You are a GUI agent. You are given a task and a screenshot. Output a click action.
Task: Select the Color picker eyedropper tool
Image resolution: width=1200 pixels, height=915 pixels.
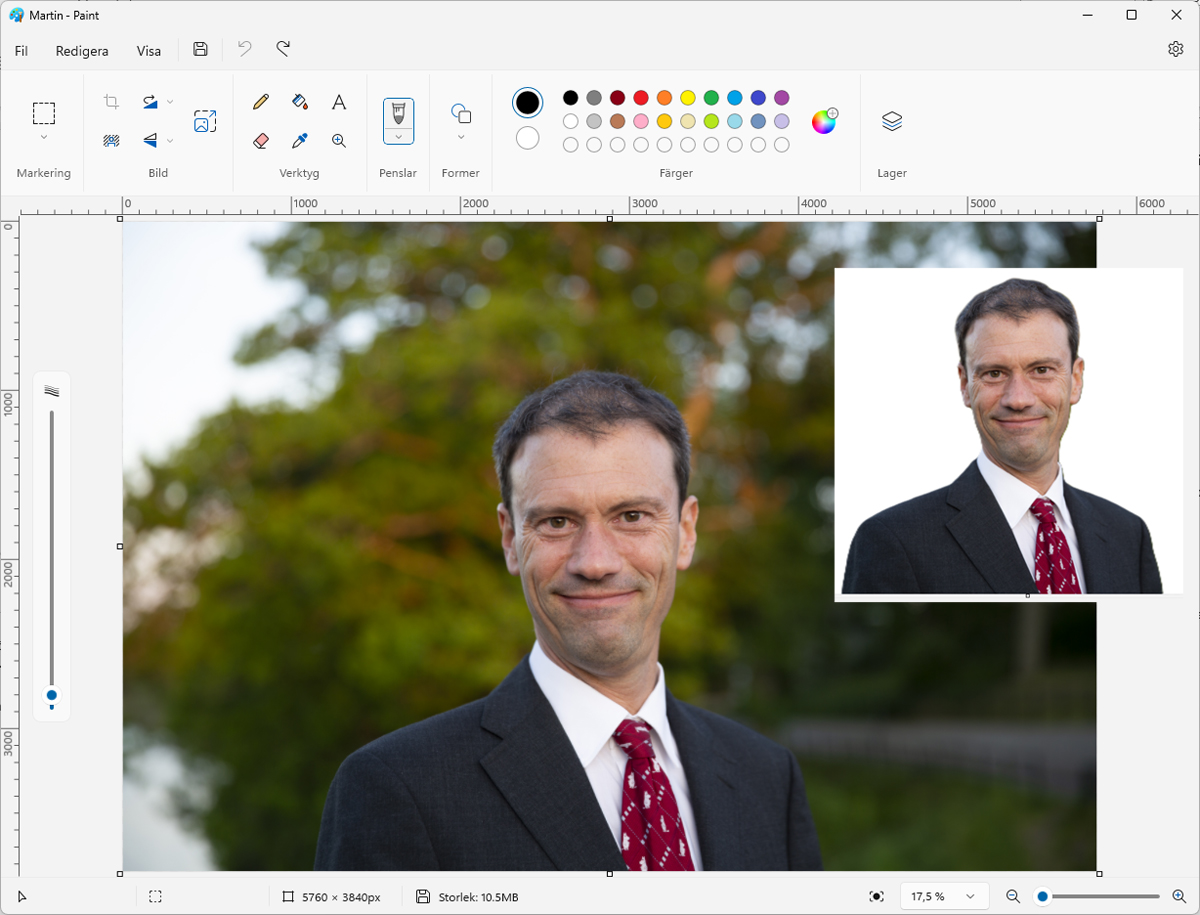(x=300, y=140)
